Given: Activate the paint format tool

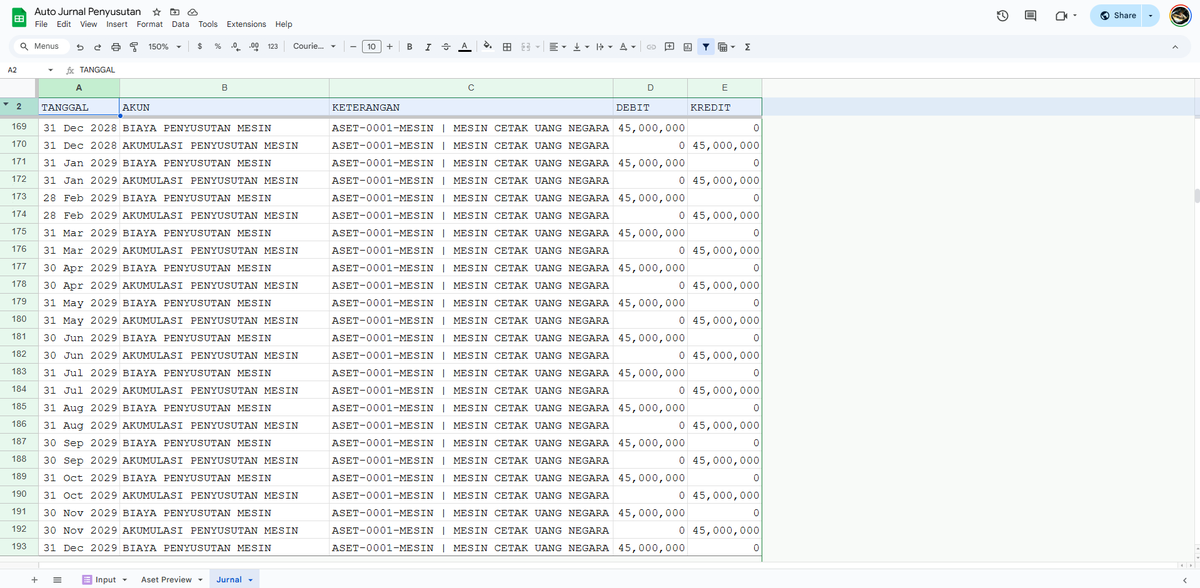Looking at the screenshot, I should click(x=133, y=46).
